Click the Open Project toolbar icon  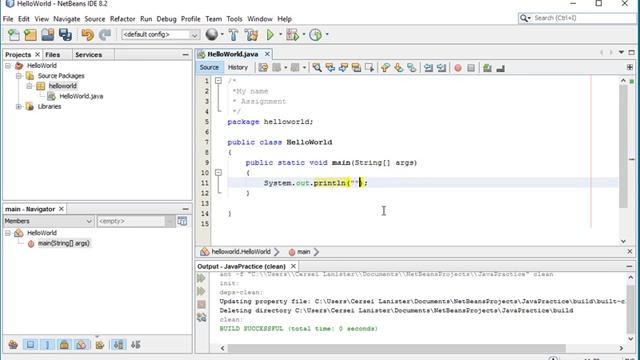click(47, 35)
